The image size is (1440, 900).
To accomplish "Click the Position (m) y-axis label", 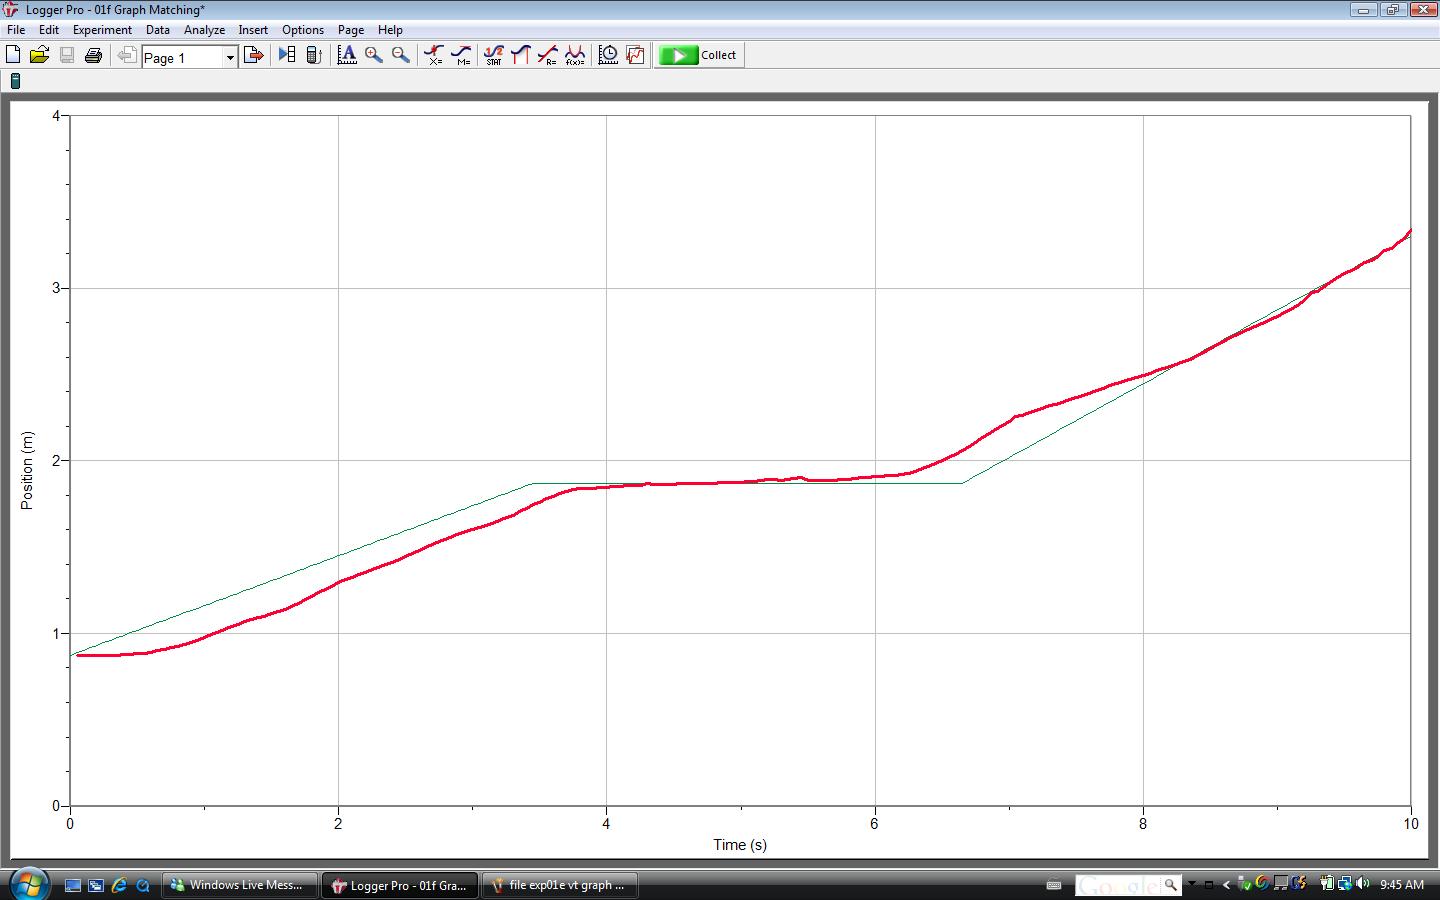I will pyautogui.click(x=27, y=470).
